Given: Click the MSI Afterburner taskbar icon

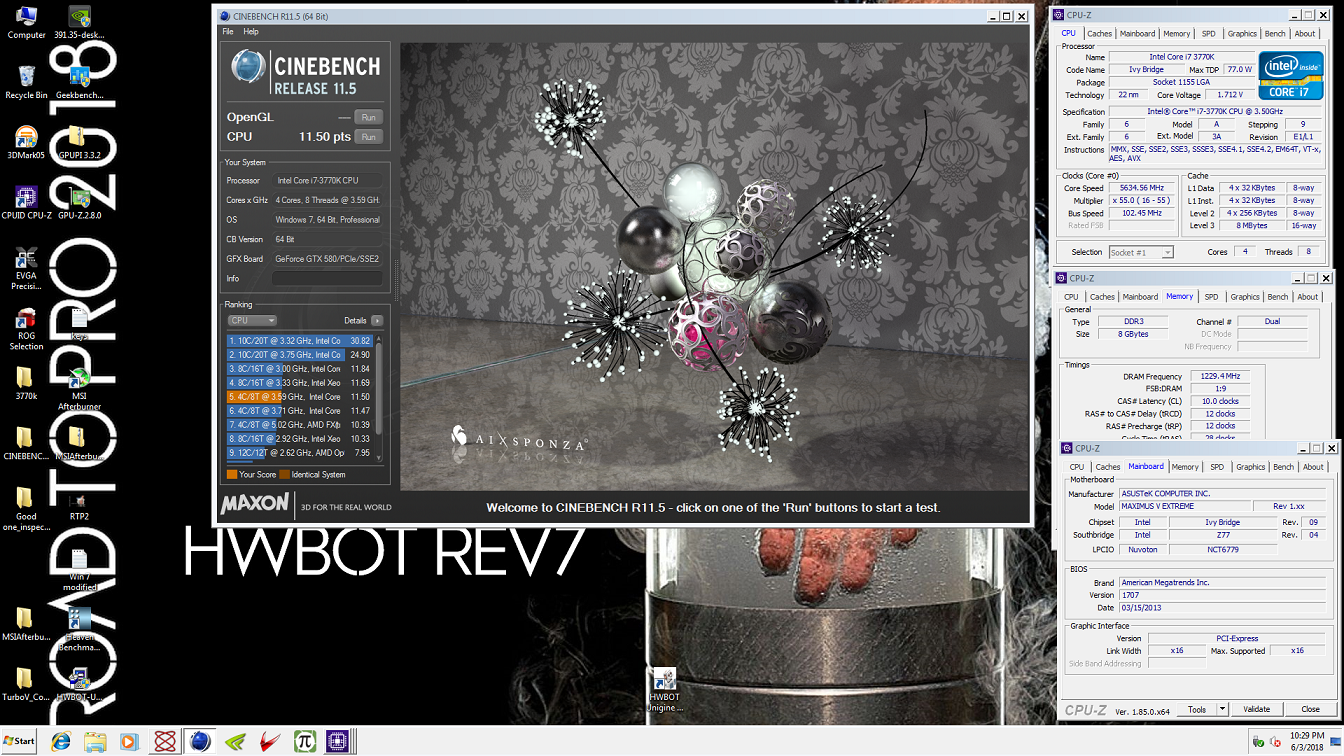Looking at the screenshot, I should tap(270, 741).
